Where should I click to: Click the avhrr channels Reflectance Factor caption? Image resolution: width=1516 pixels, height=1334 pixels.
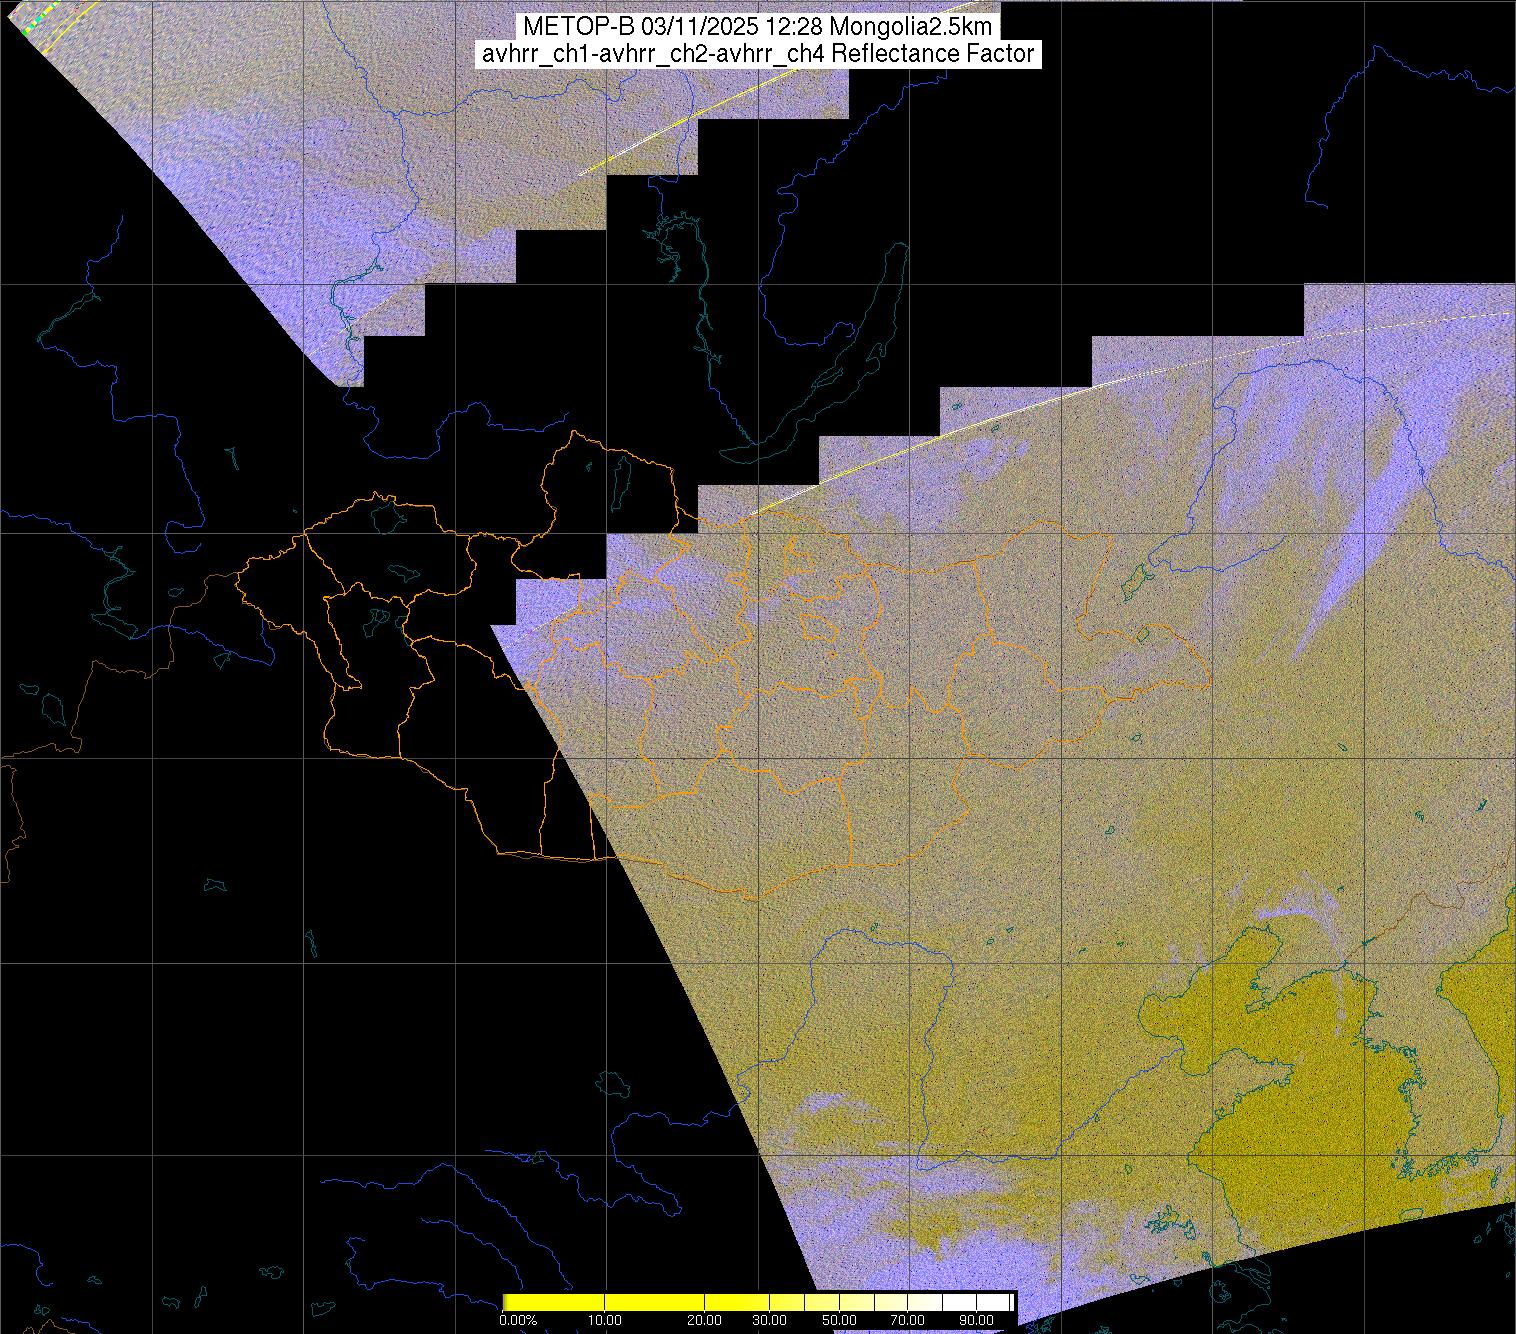[x=757, y=54]
